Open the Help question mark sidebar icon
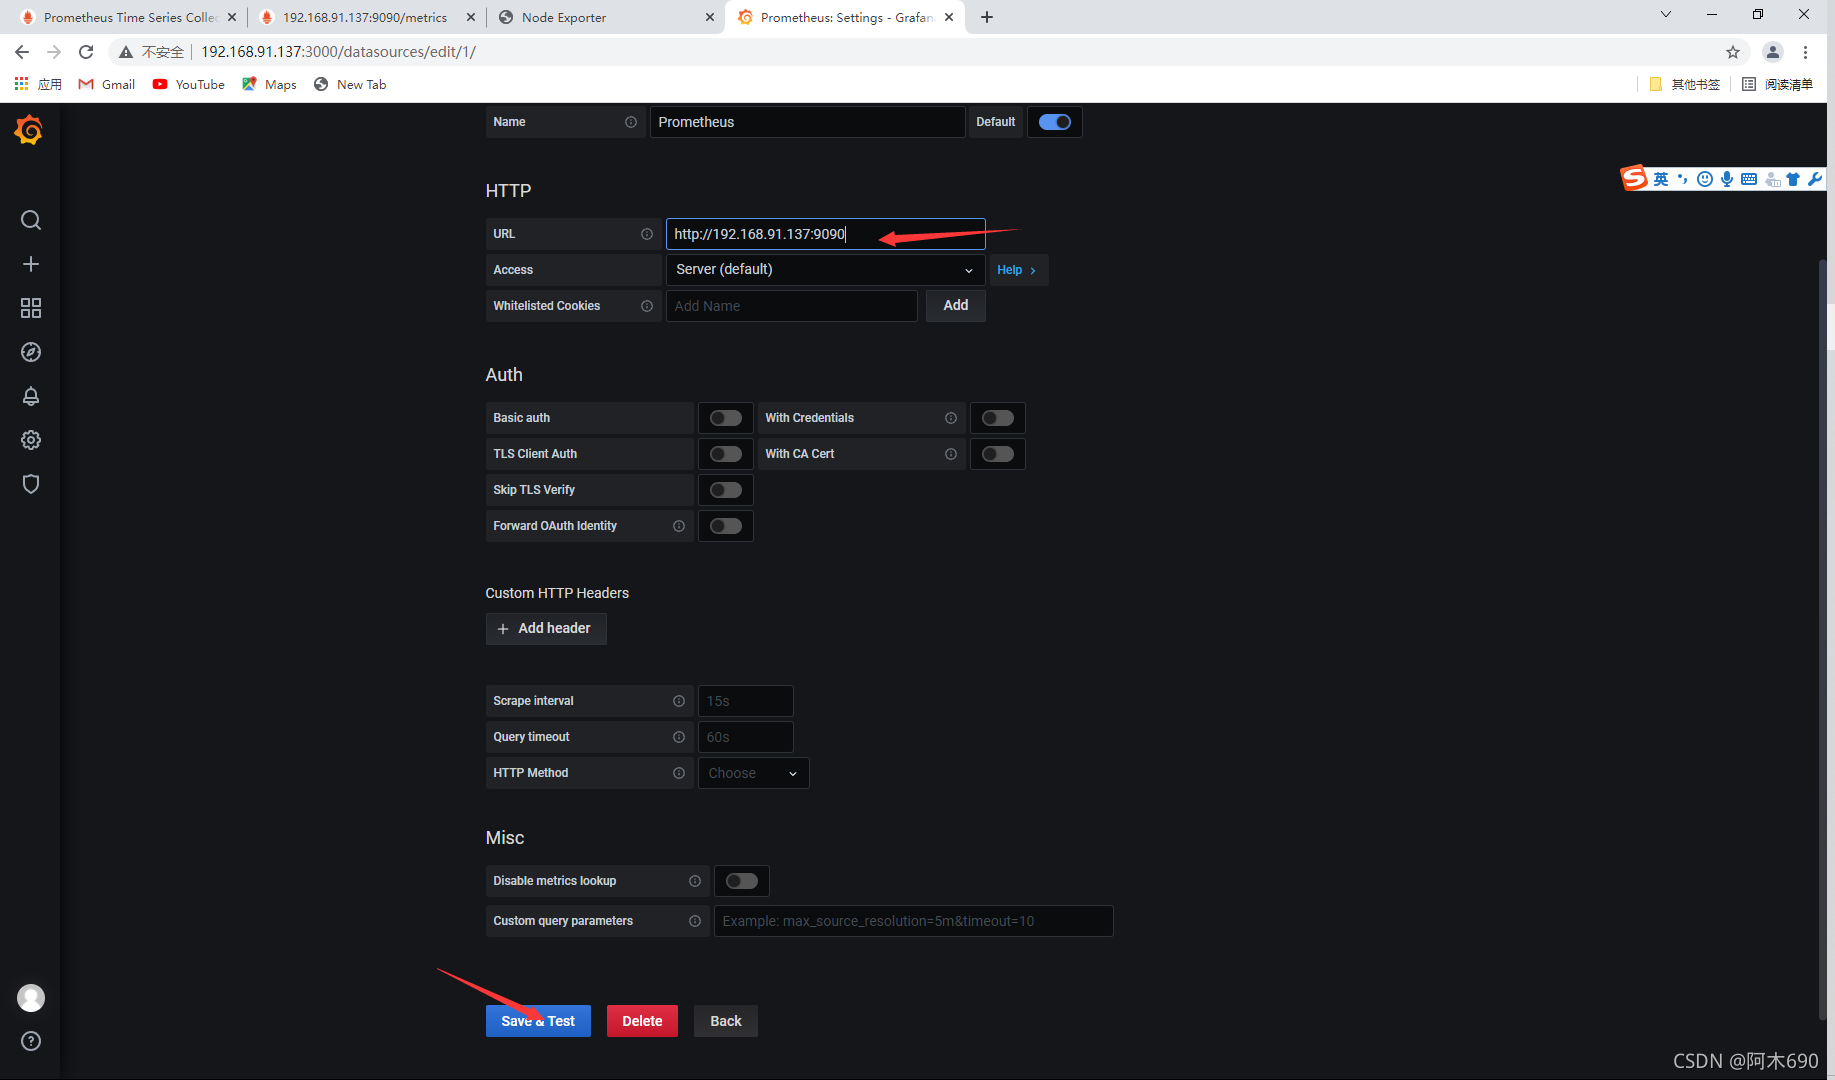Viewport: 1835px width, 1080px height. pyautogui.click(x=31, y=1041)
